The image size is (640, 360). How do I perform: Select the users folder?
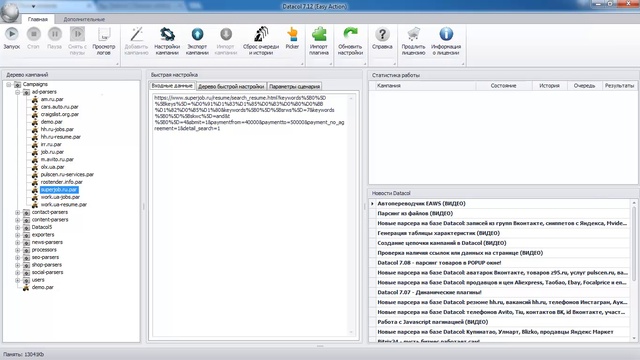pos(38,280)
